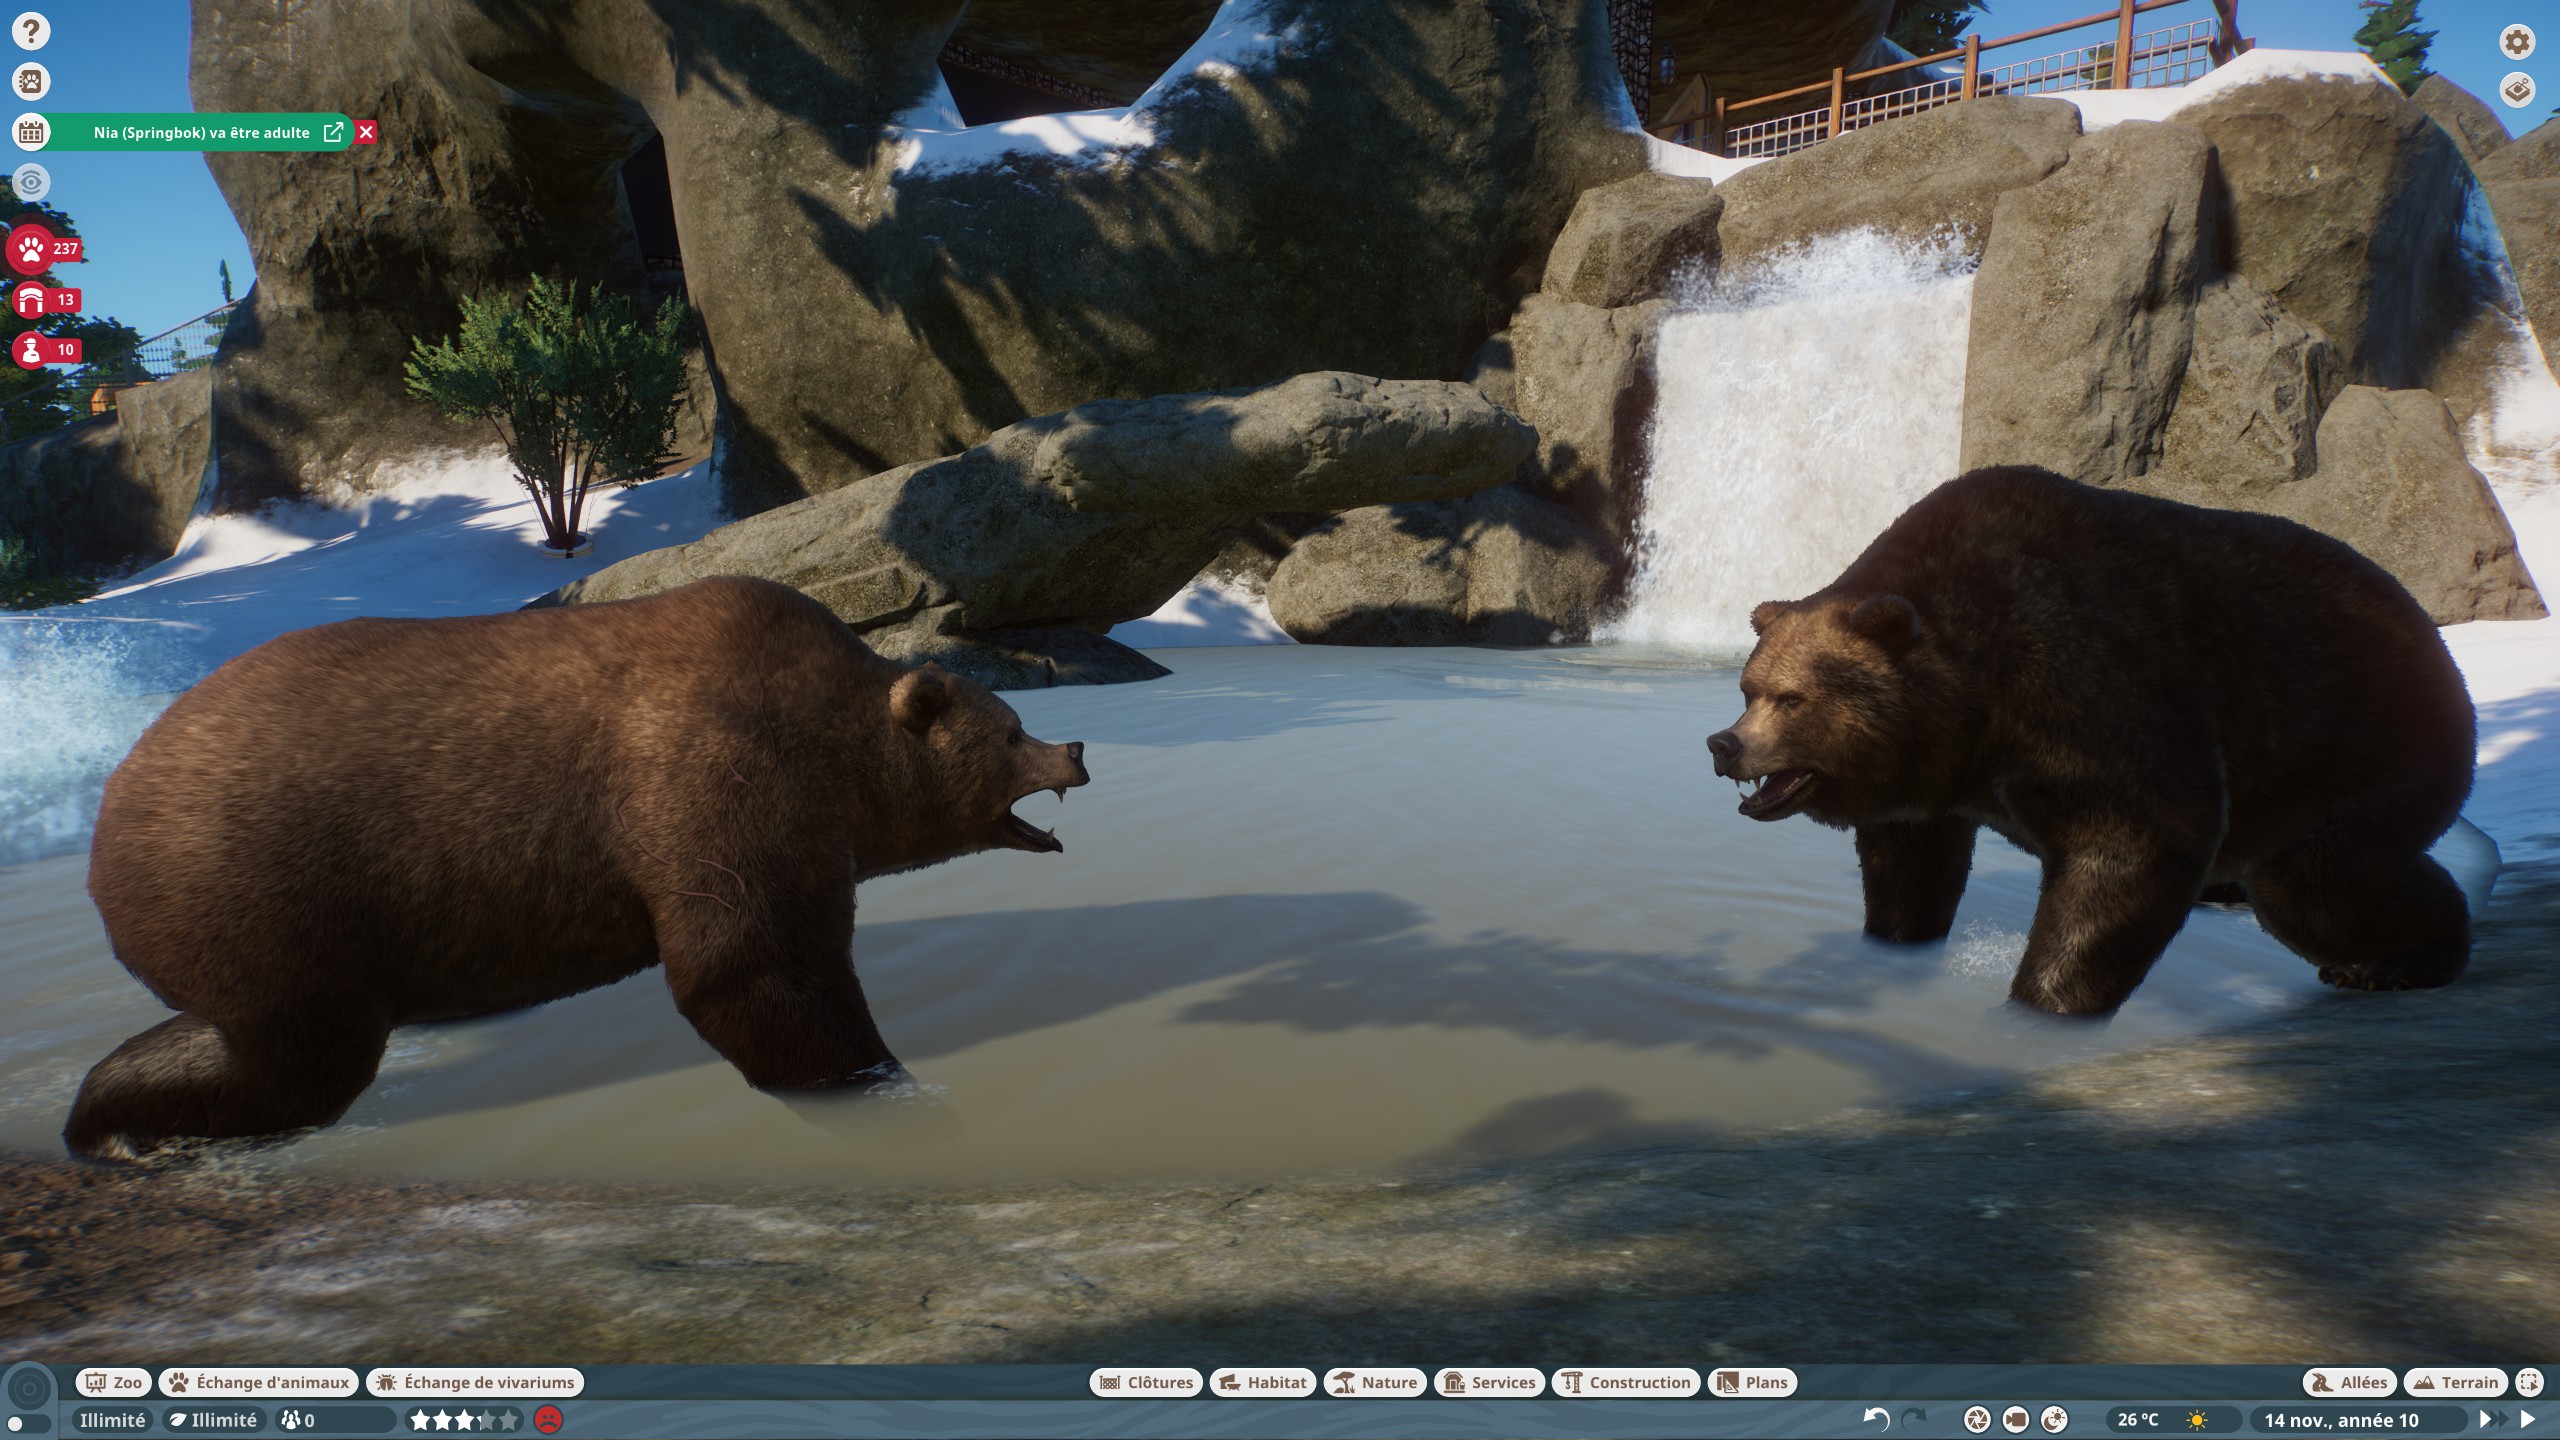Select the Habitat build tab
The image size is (2560, 1440).
(1263, 1382)
